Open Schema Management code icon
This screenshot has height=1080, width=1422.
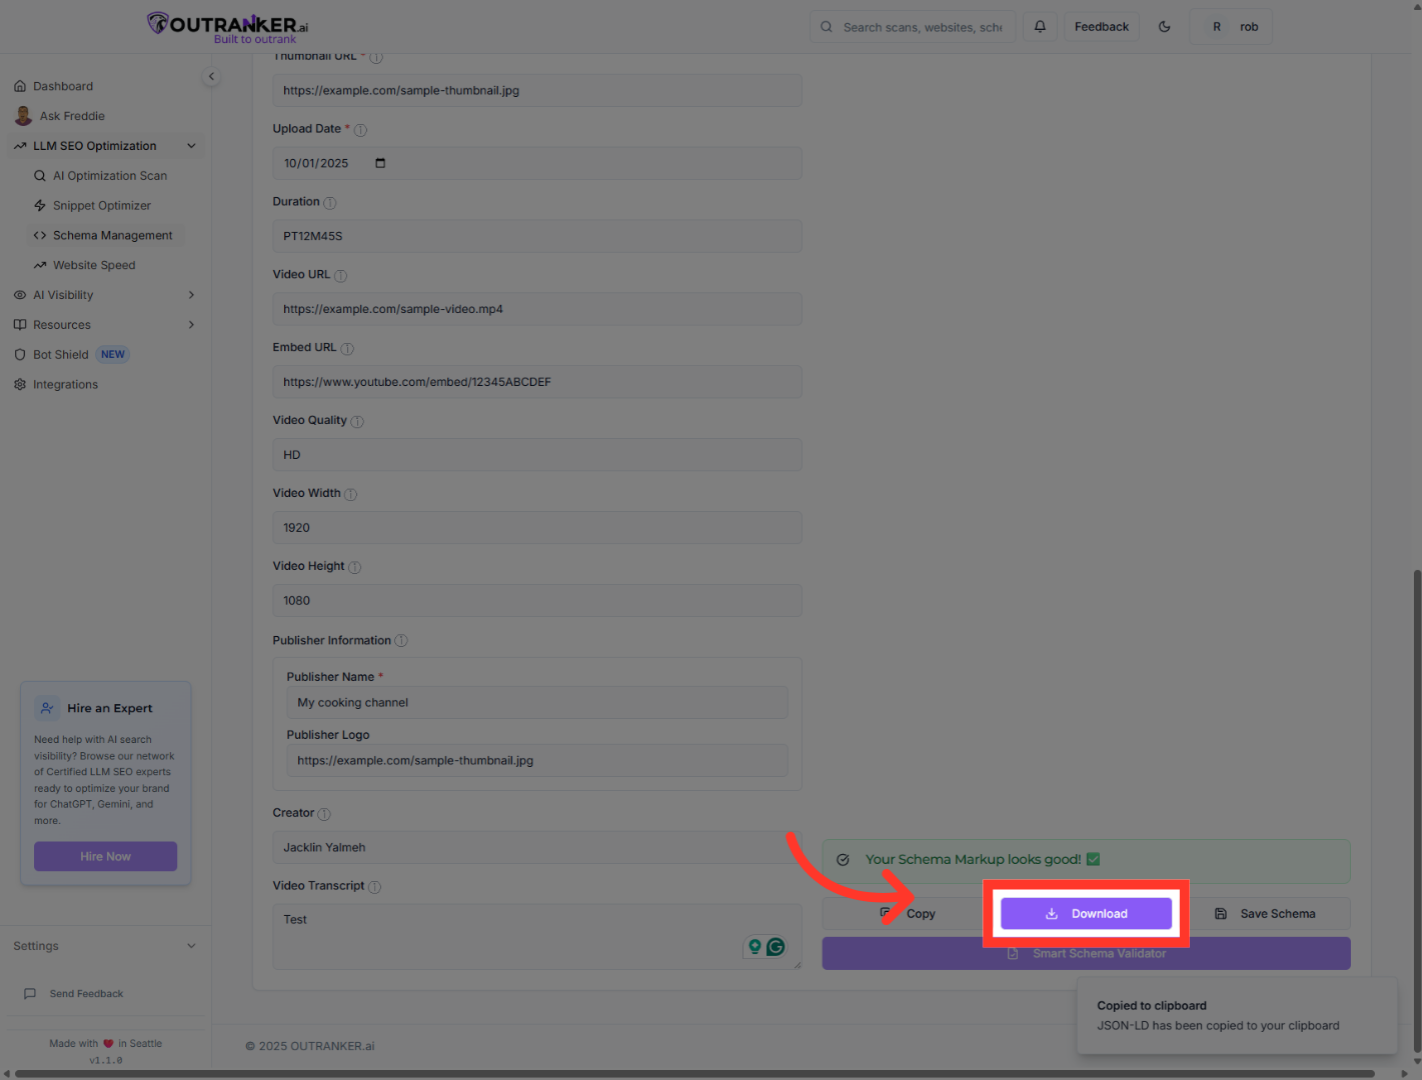[39, 235]
